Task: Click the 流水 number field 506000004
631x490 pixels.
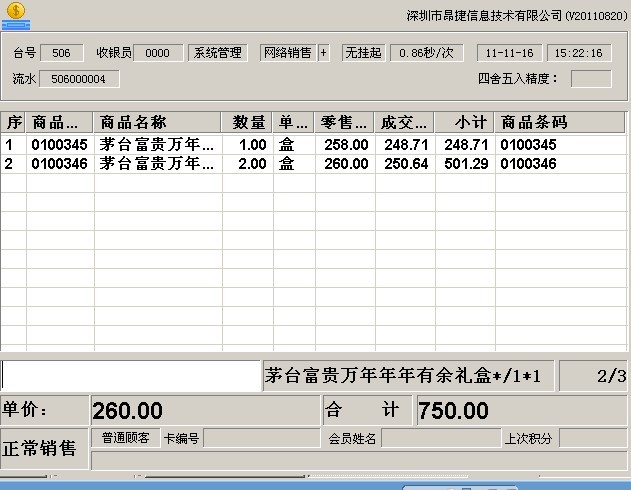Action: coord(79,79)
